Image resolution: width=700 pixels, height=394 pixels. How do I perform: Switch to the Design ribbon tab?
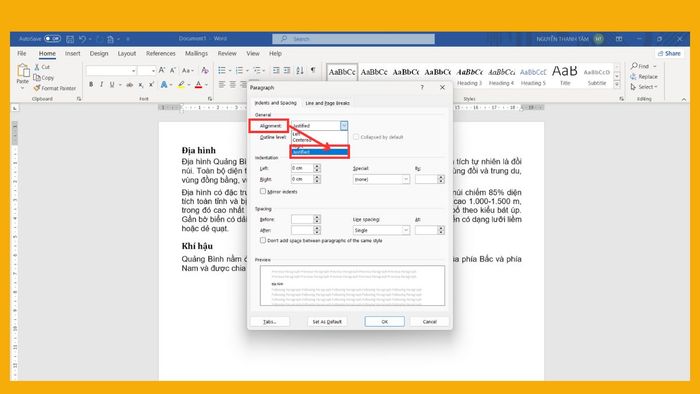[x=99, y=53]
